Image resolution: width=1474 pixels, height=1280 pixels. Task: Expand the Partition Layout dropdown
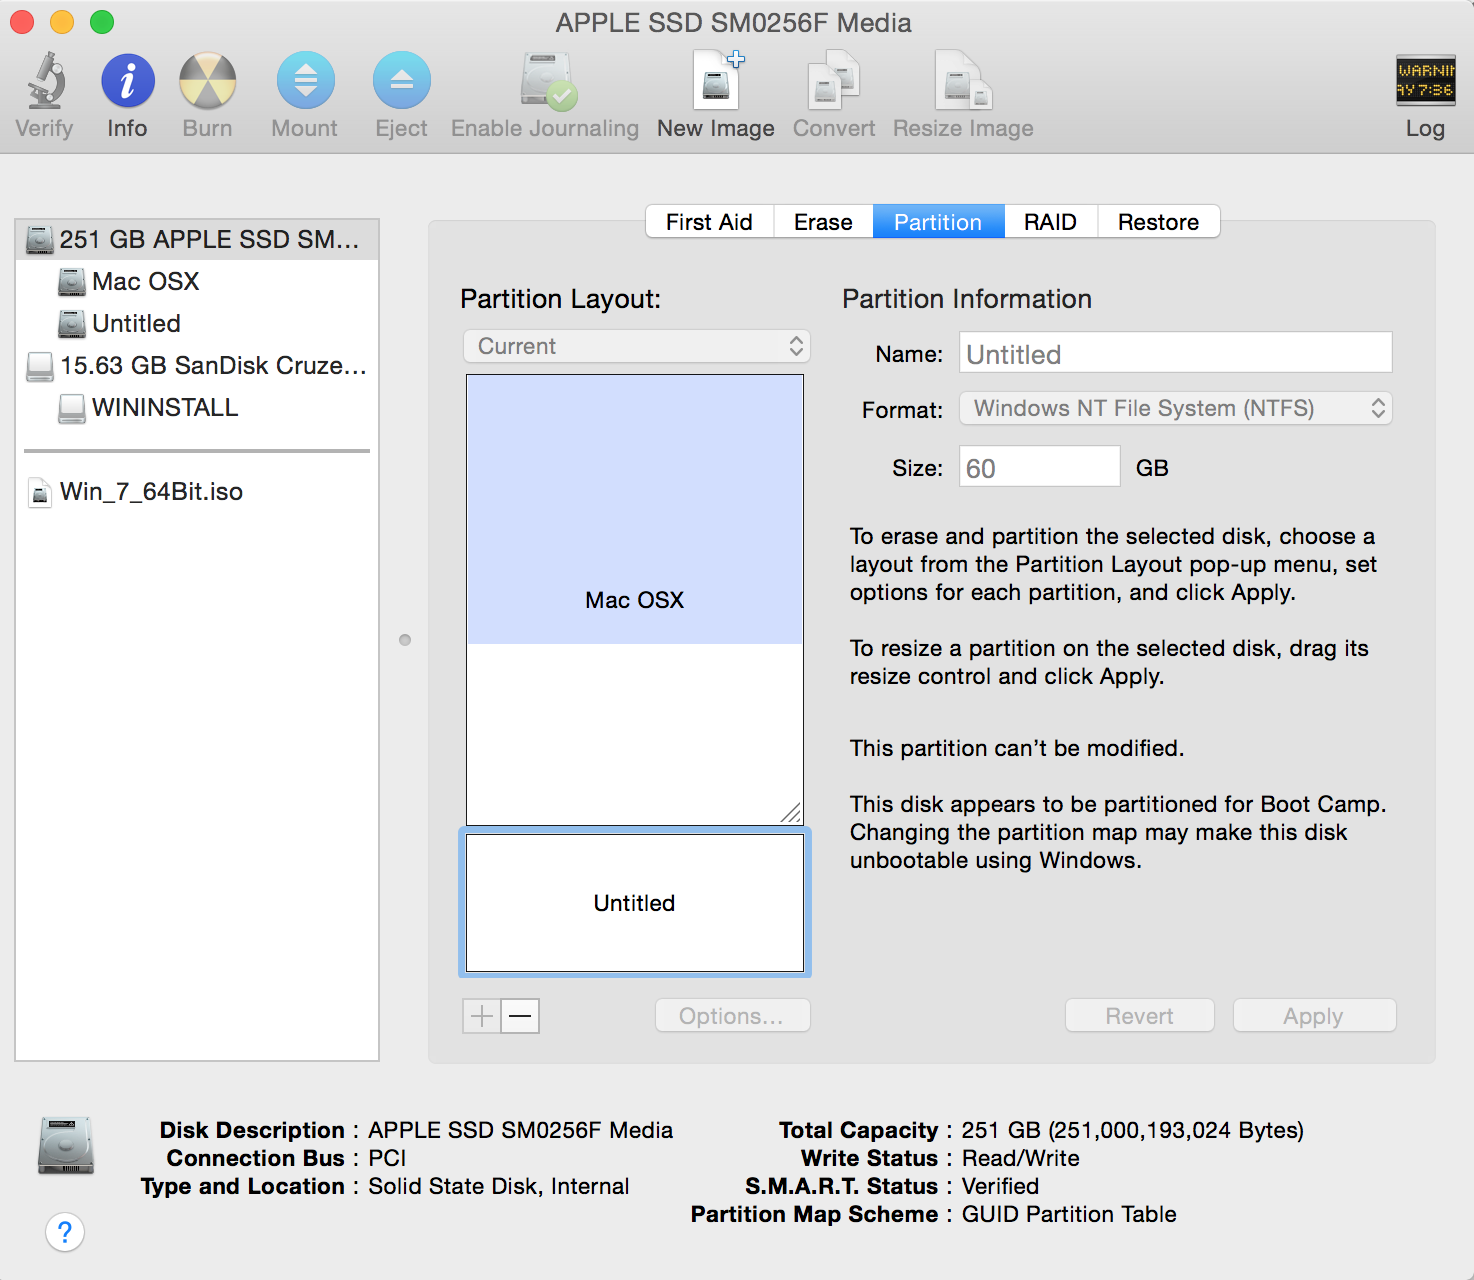pos(636,347)
